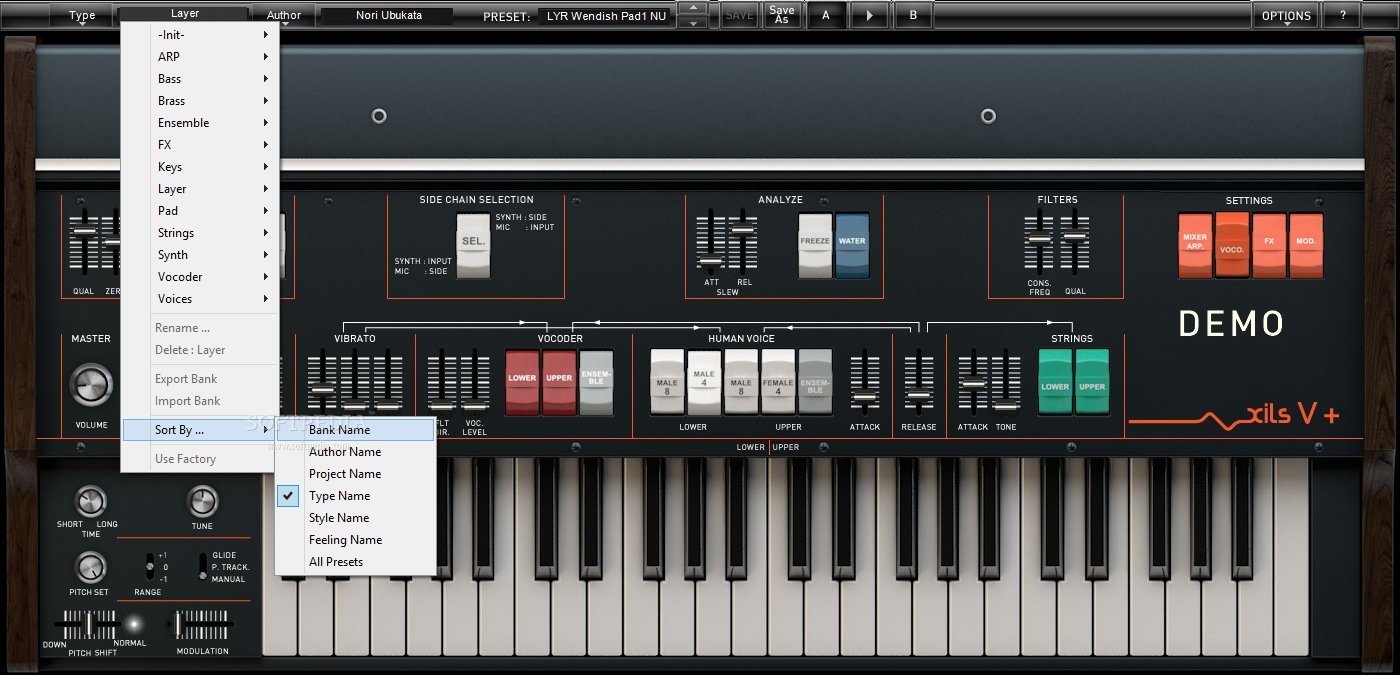Toggle the vocoder LOWER red switch
The width and height of the screenshot is (1400, 675).
[522, 381]
